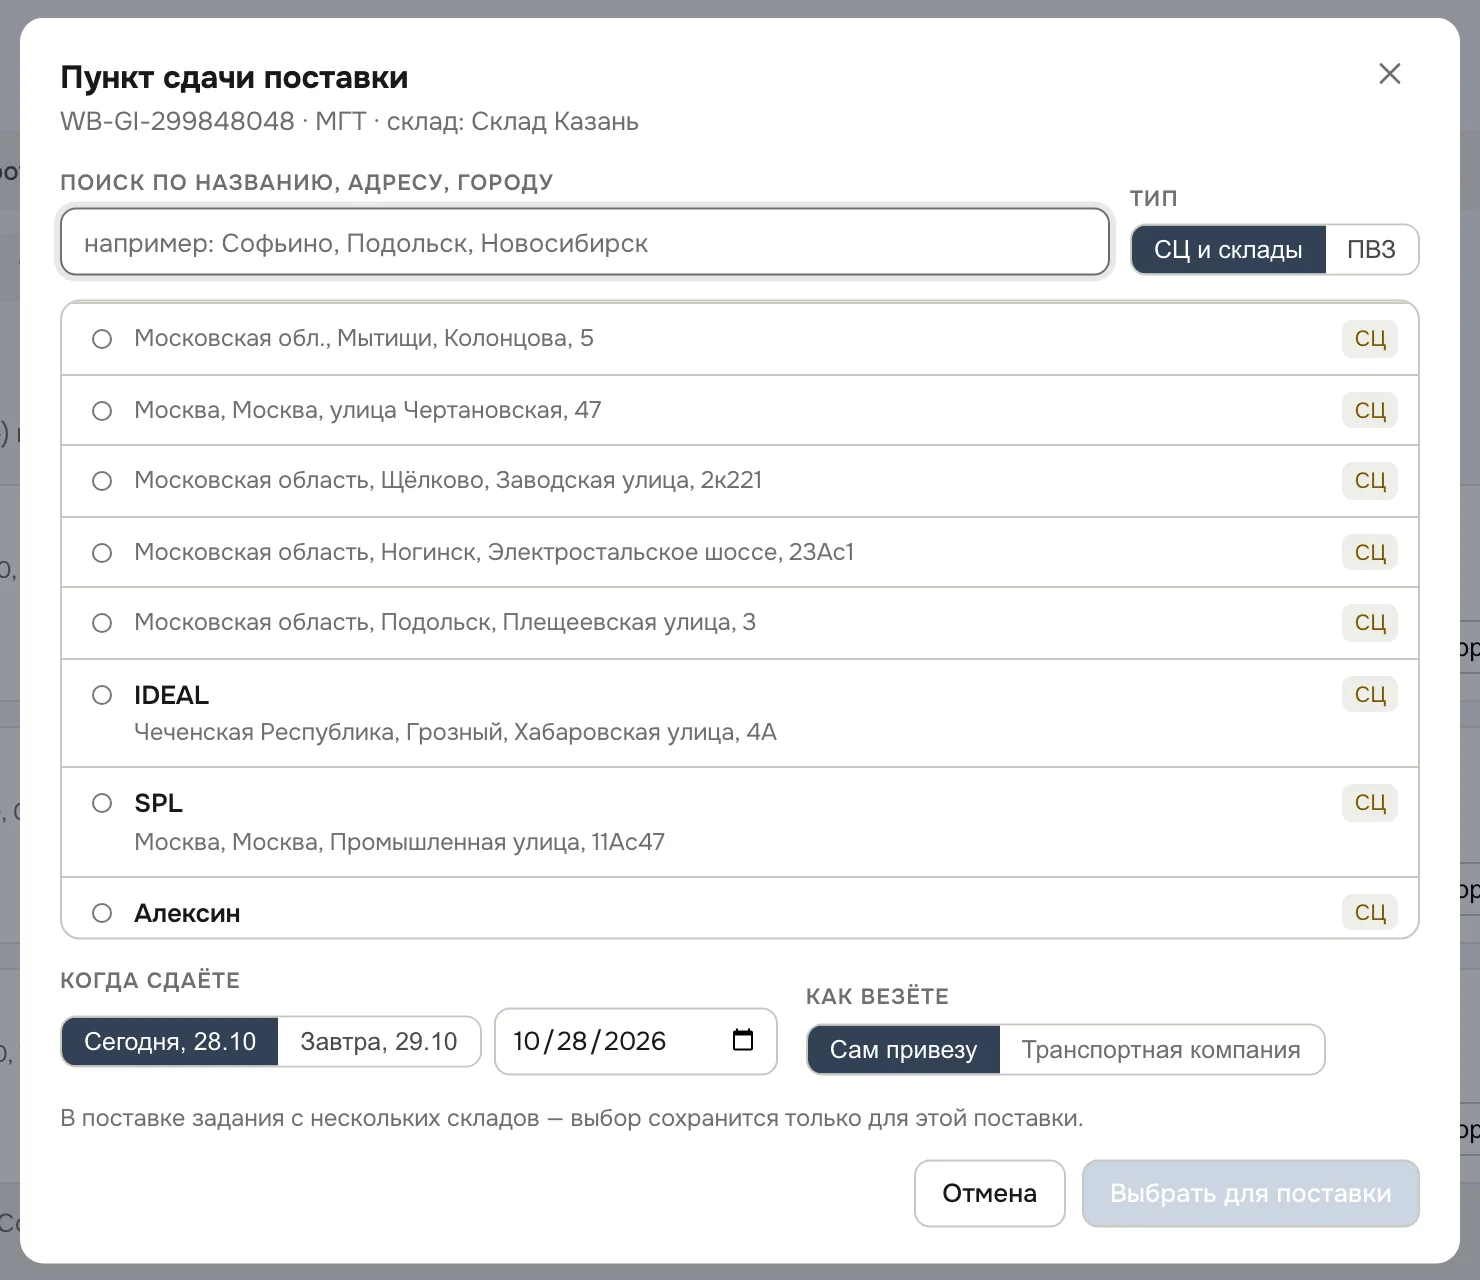This screenshot has height=1280, width=1480.
Task: Click the address Грозный, Хабаровская улица, 4А
Action: pyautogui.click(x=455, y=732)
